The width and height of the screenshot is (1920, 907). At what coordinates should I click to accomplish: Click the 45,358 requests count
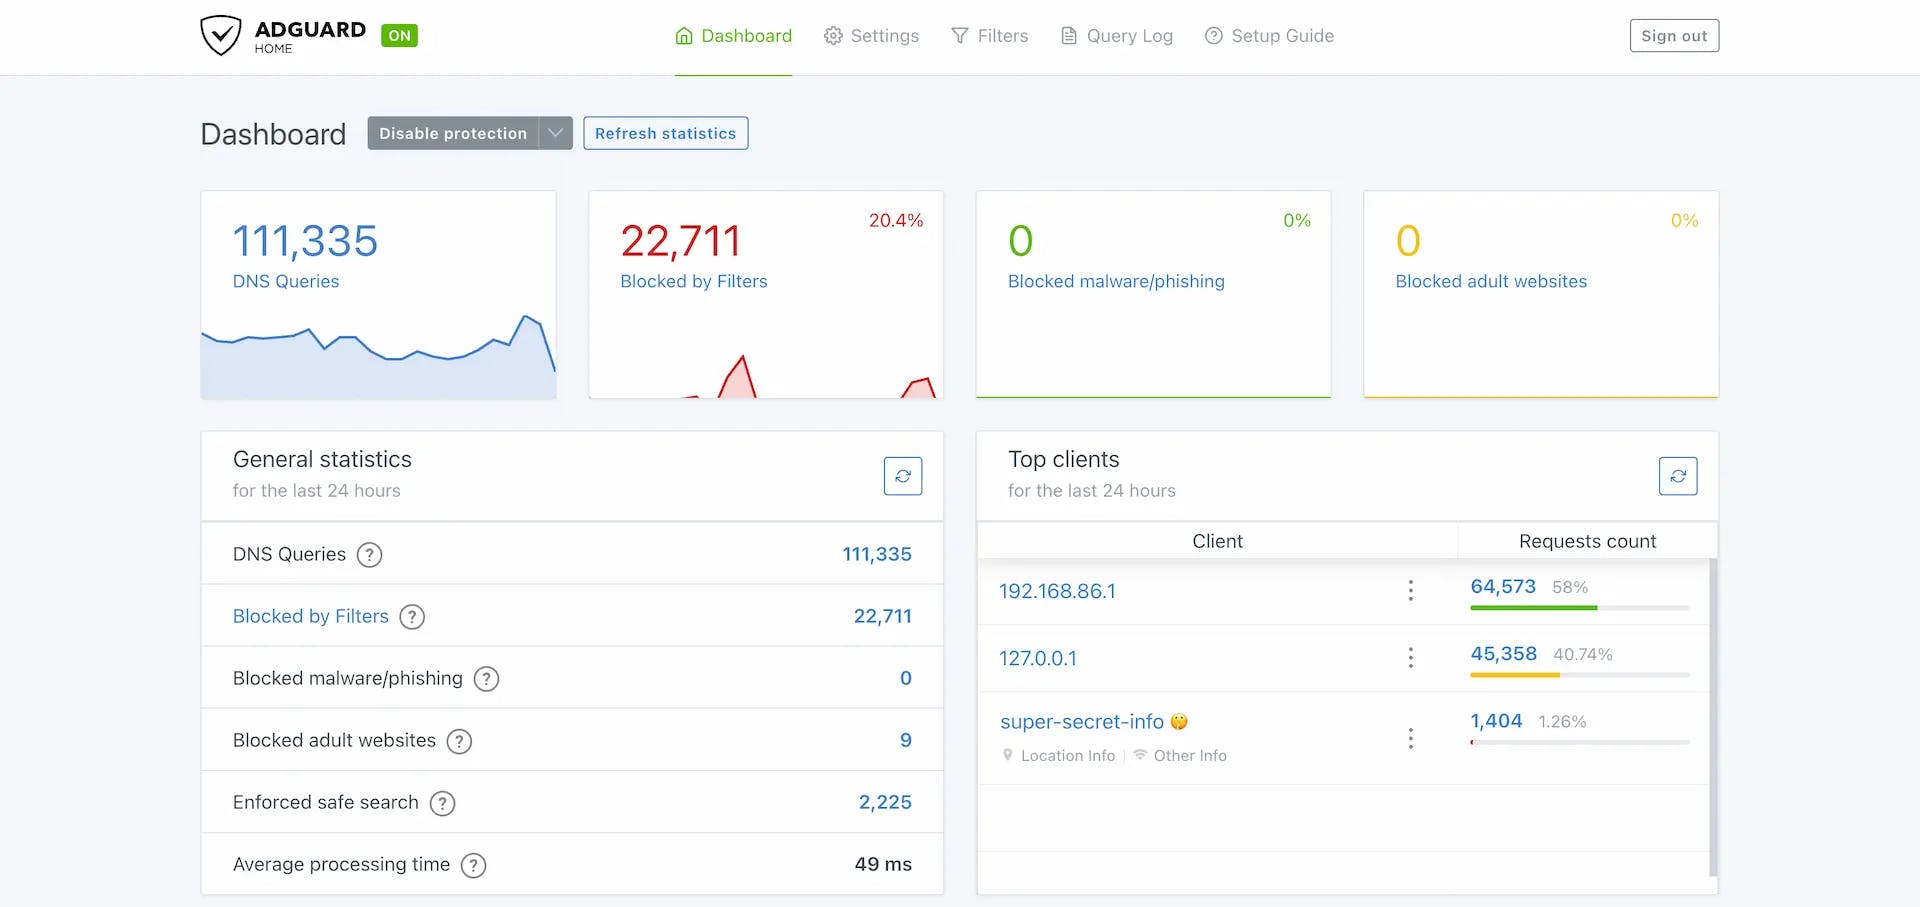tap(1503, 654)
